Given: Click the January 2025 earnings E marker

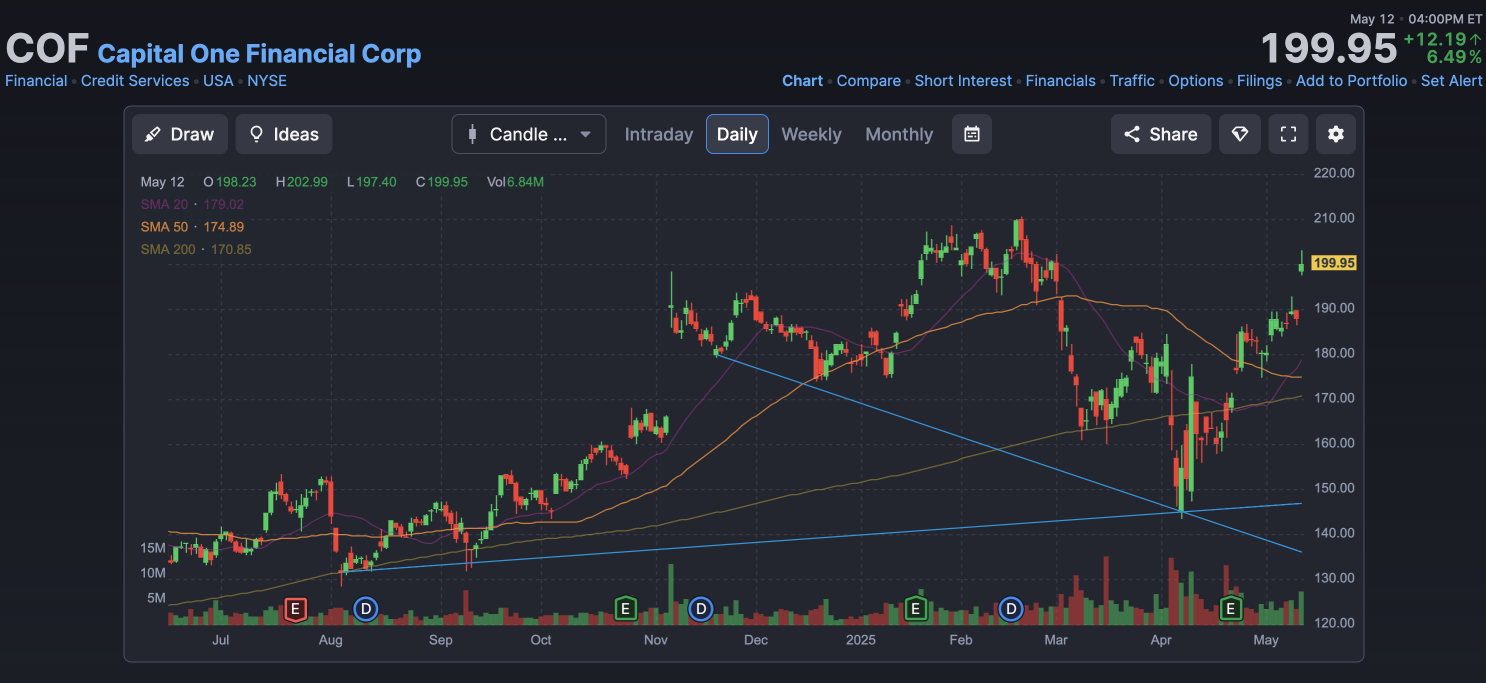Looking at the screenshot, I should coord(915,608).
